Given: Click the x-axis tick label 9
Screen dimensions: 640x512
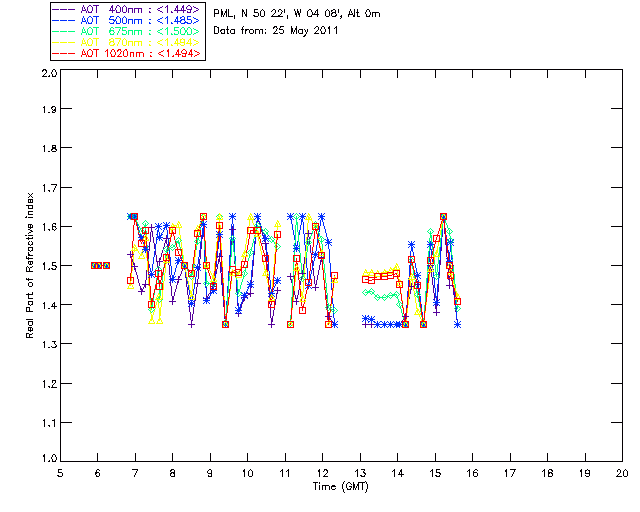Looking at the screenshot, I should (210, 473).
